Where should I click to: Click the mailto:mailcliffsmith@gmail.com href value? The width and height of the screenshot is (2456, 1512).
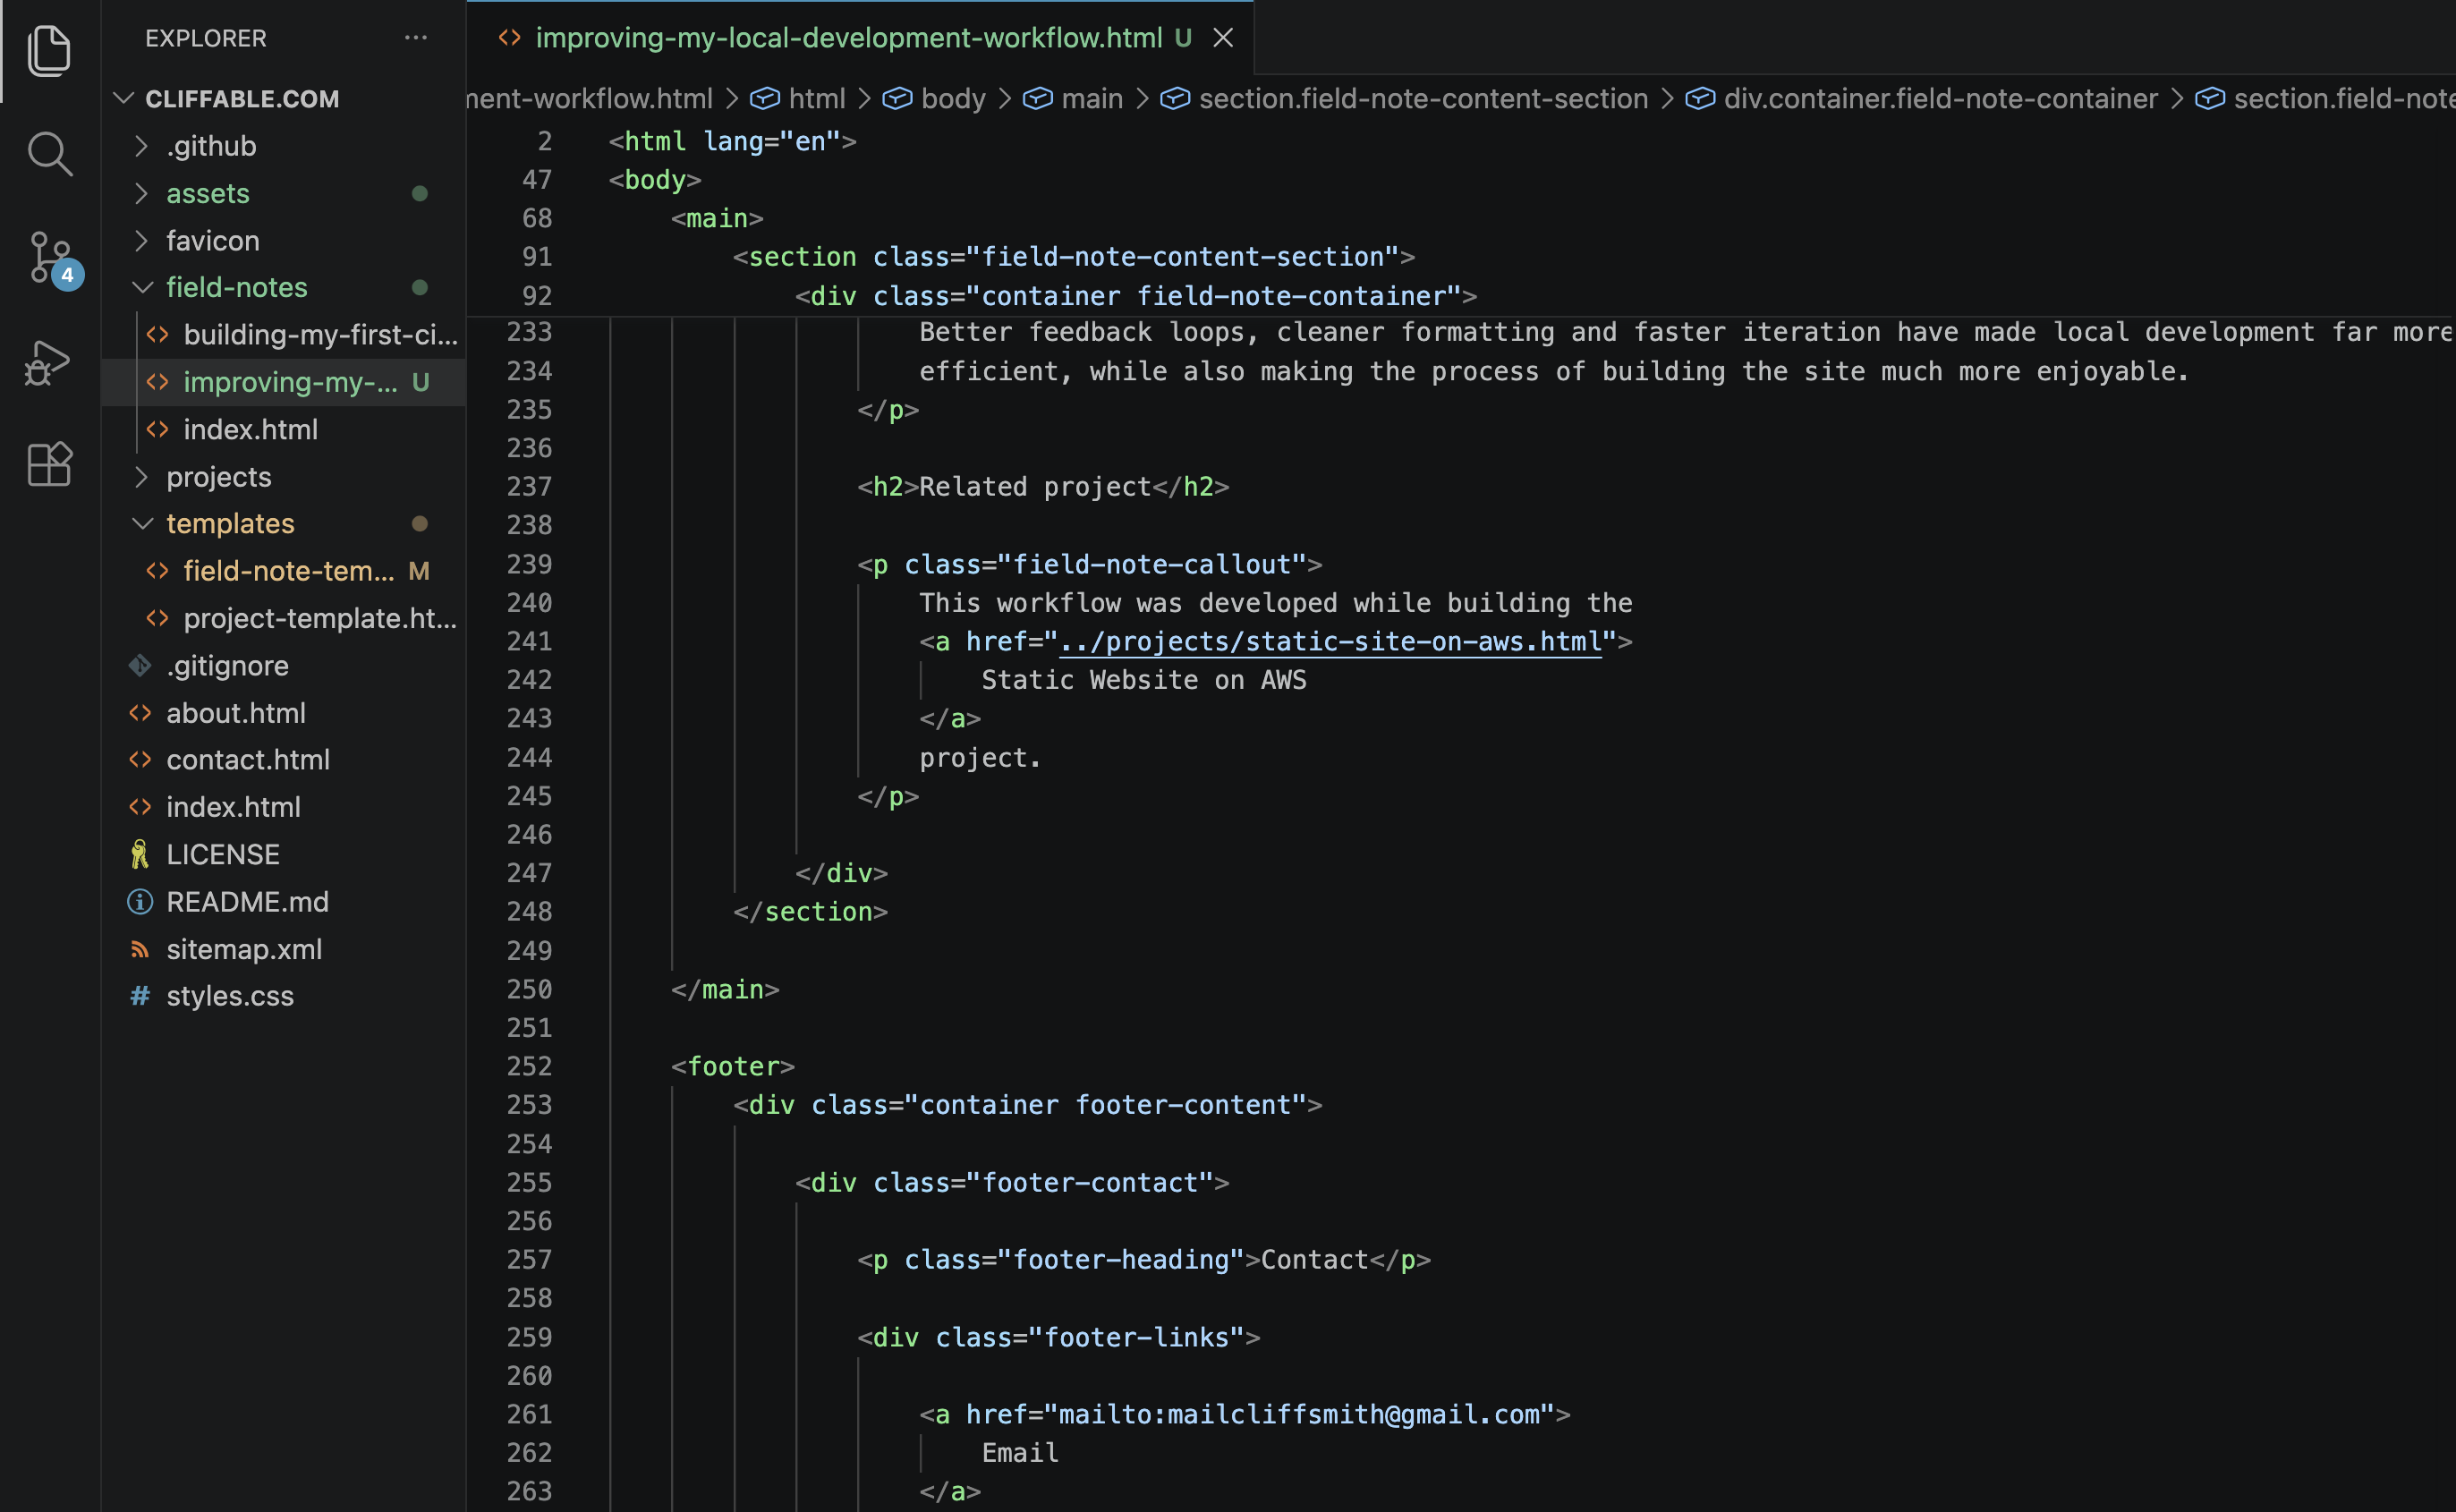pos(1299,1414)
